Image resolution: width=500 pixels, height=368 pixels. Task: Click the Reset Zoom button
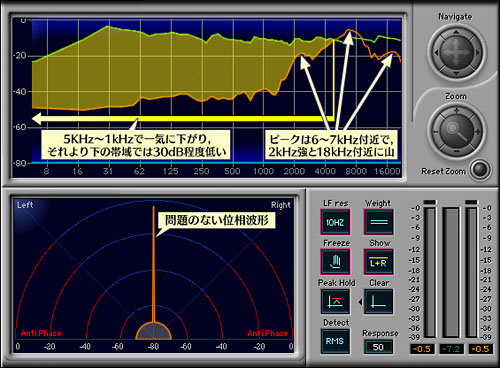tap(480, 170)
